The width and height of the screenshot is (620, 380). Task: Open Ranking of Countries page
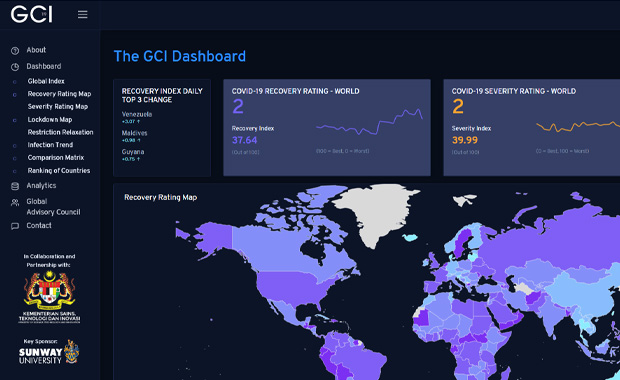[59, 170]
